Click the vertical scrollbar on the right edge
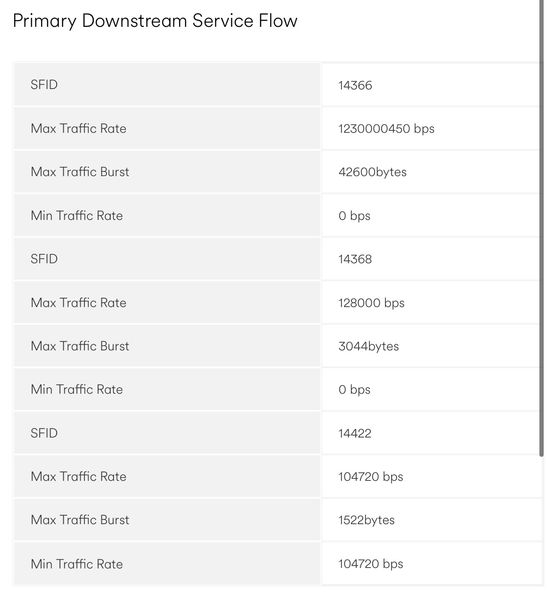 point(541,228)
